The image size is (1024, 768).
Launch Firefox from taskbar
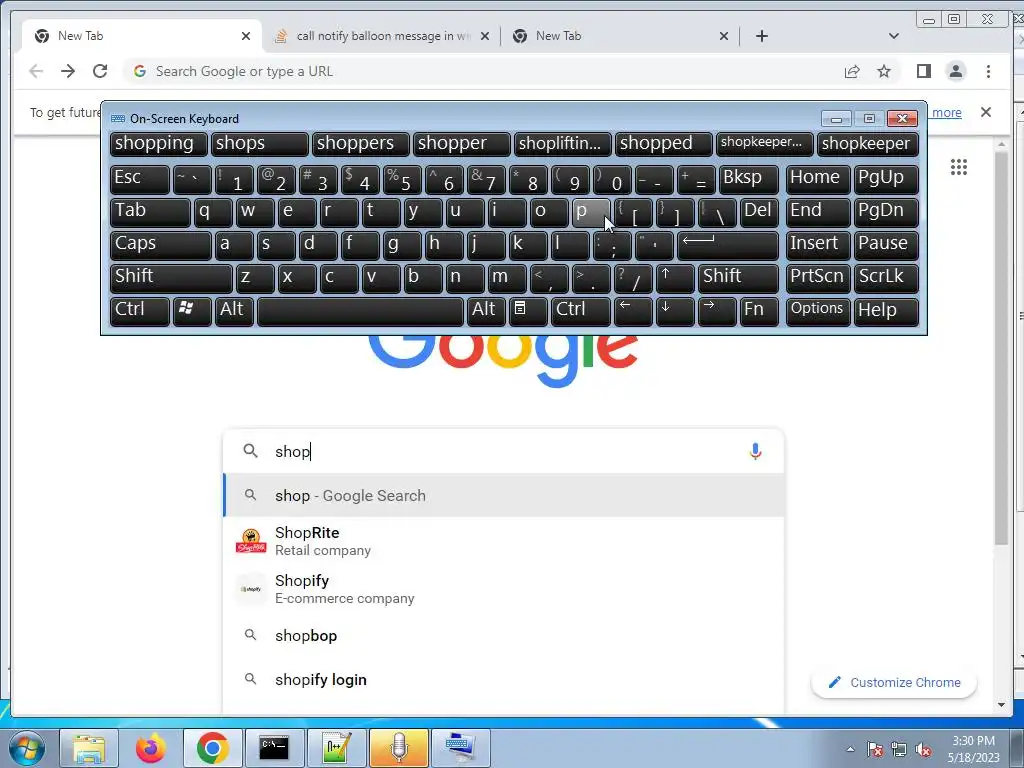click(150, 748)
